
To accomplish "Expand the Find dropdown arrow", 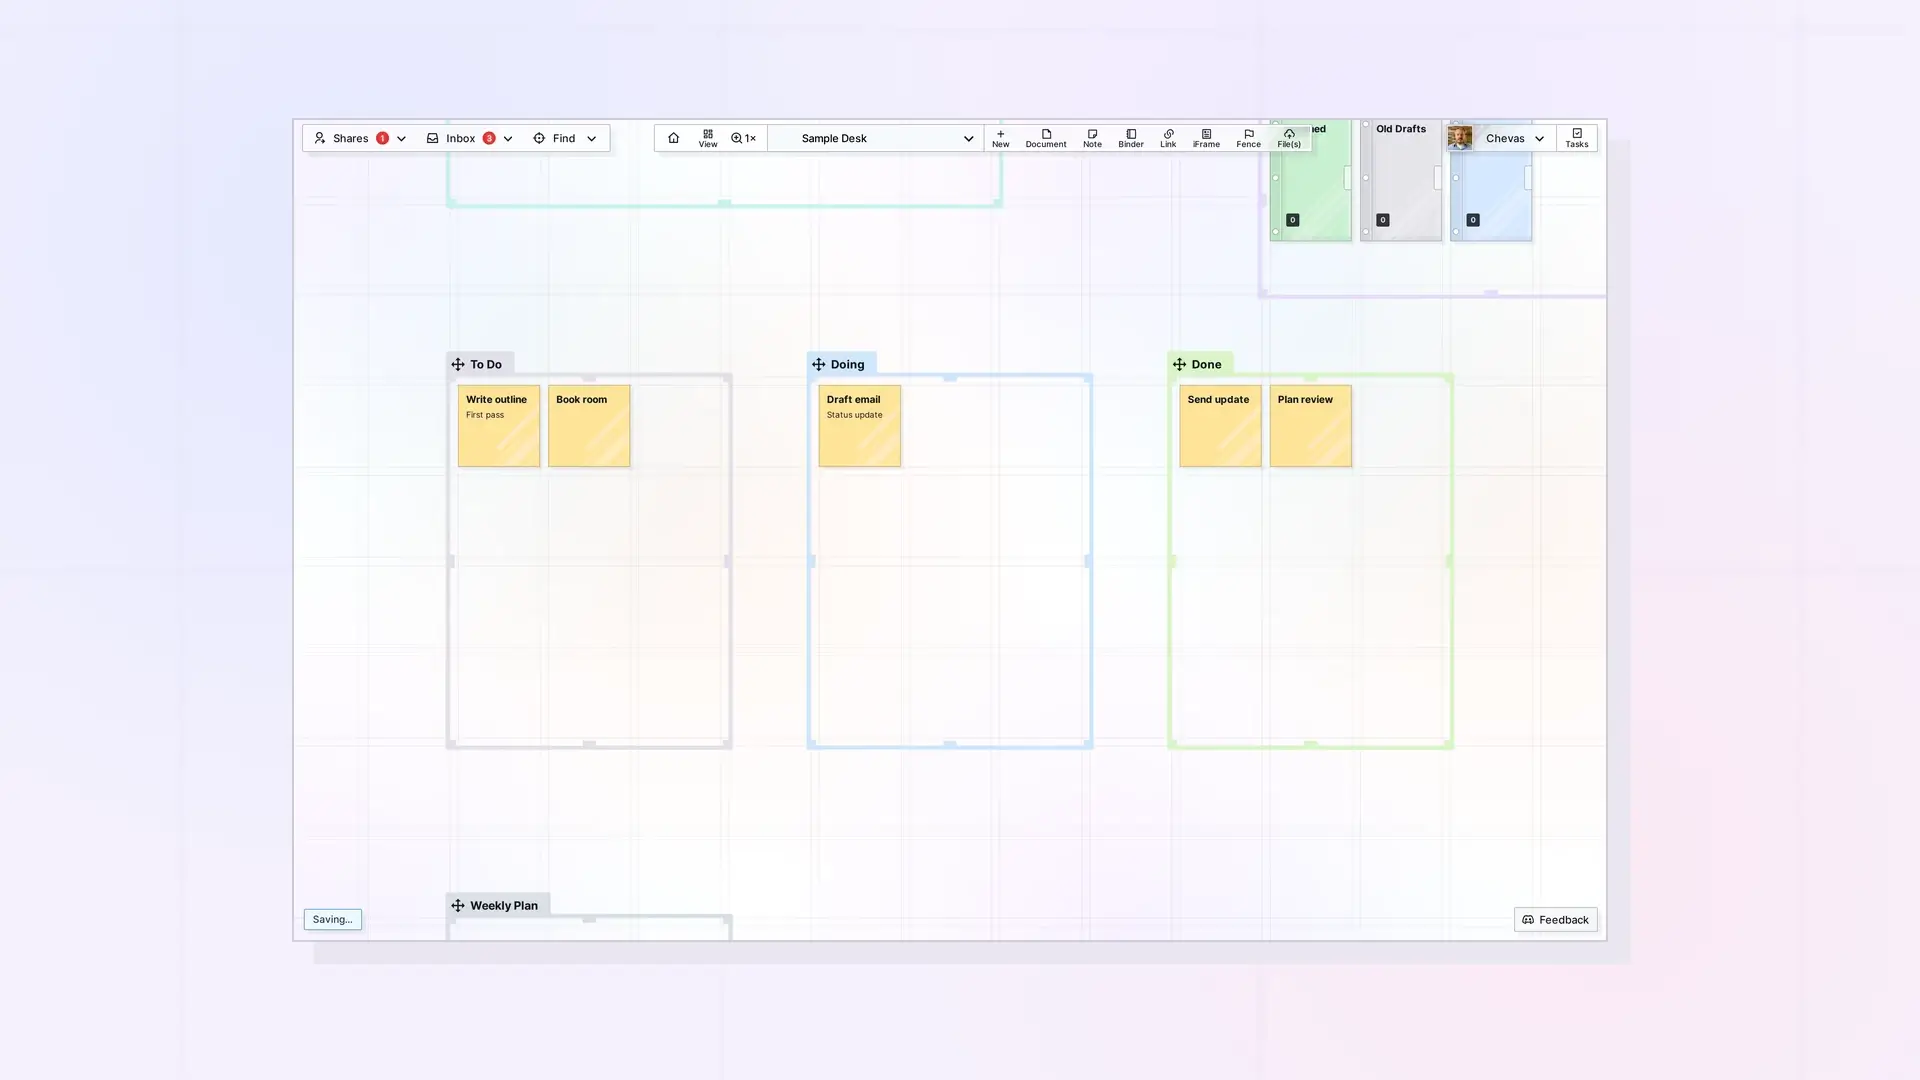I will [591, 139].
